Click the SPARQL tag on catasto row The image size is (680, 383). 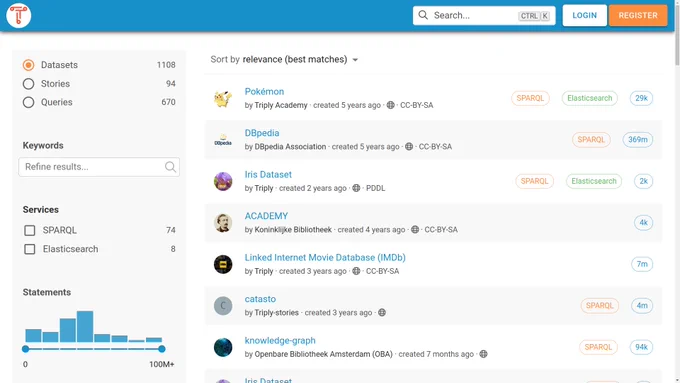pyautogui.click(x=599, y=306)
